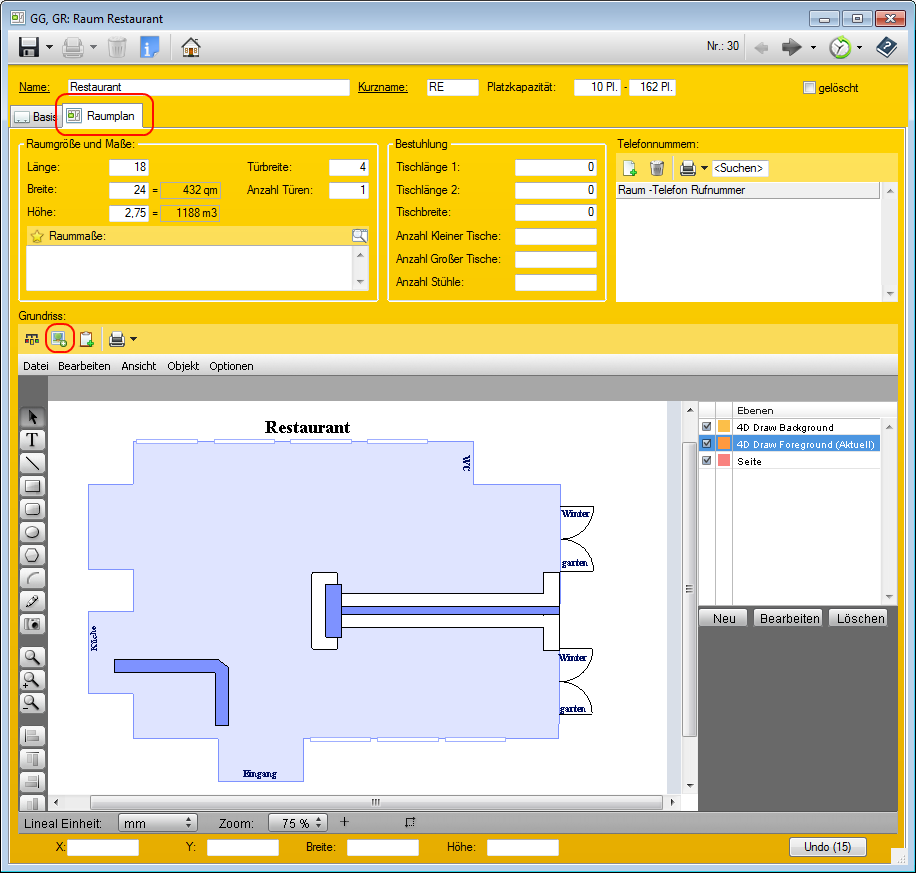Image resolution: width=916 pixels, height=873 pixels.
Task: Select the Line drawing tool
Action: (33, 463)
